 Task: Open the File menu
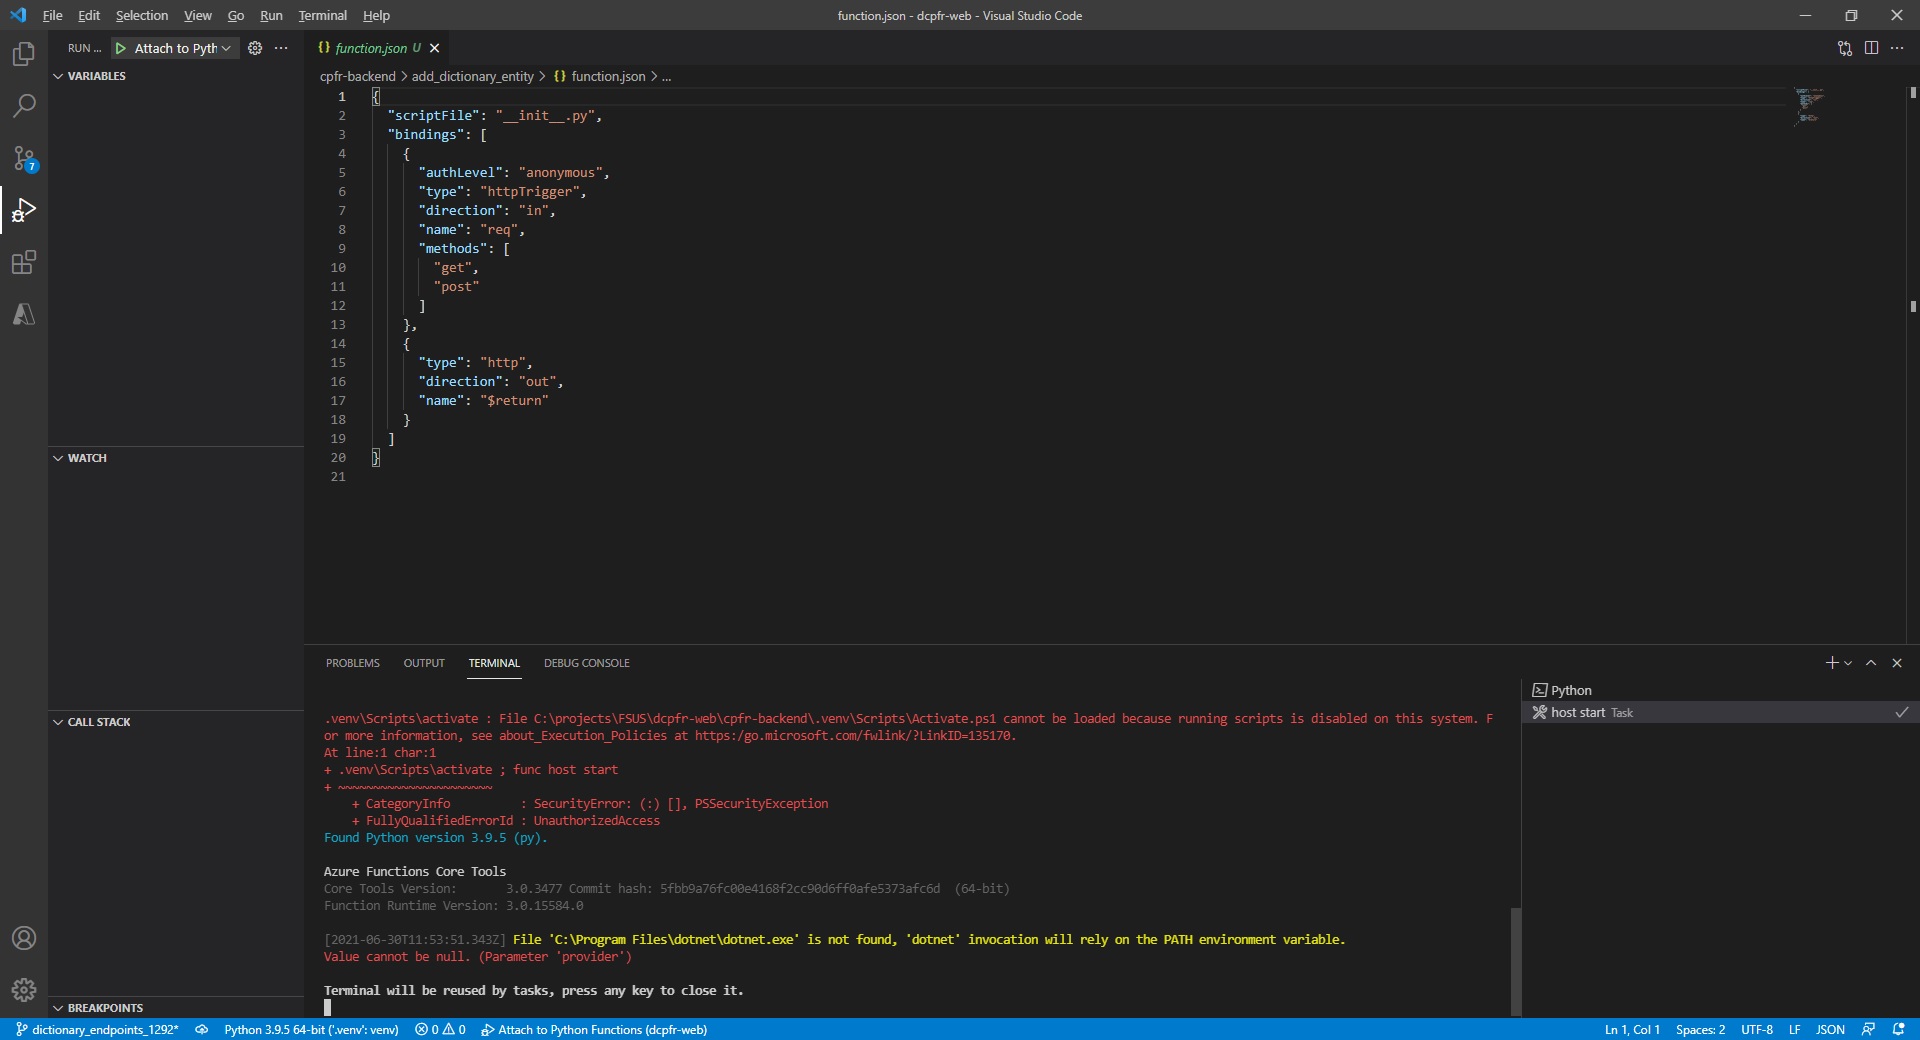click(53, 15)
